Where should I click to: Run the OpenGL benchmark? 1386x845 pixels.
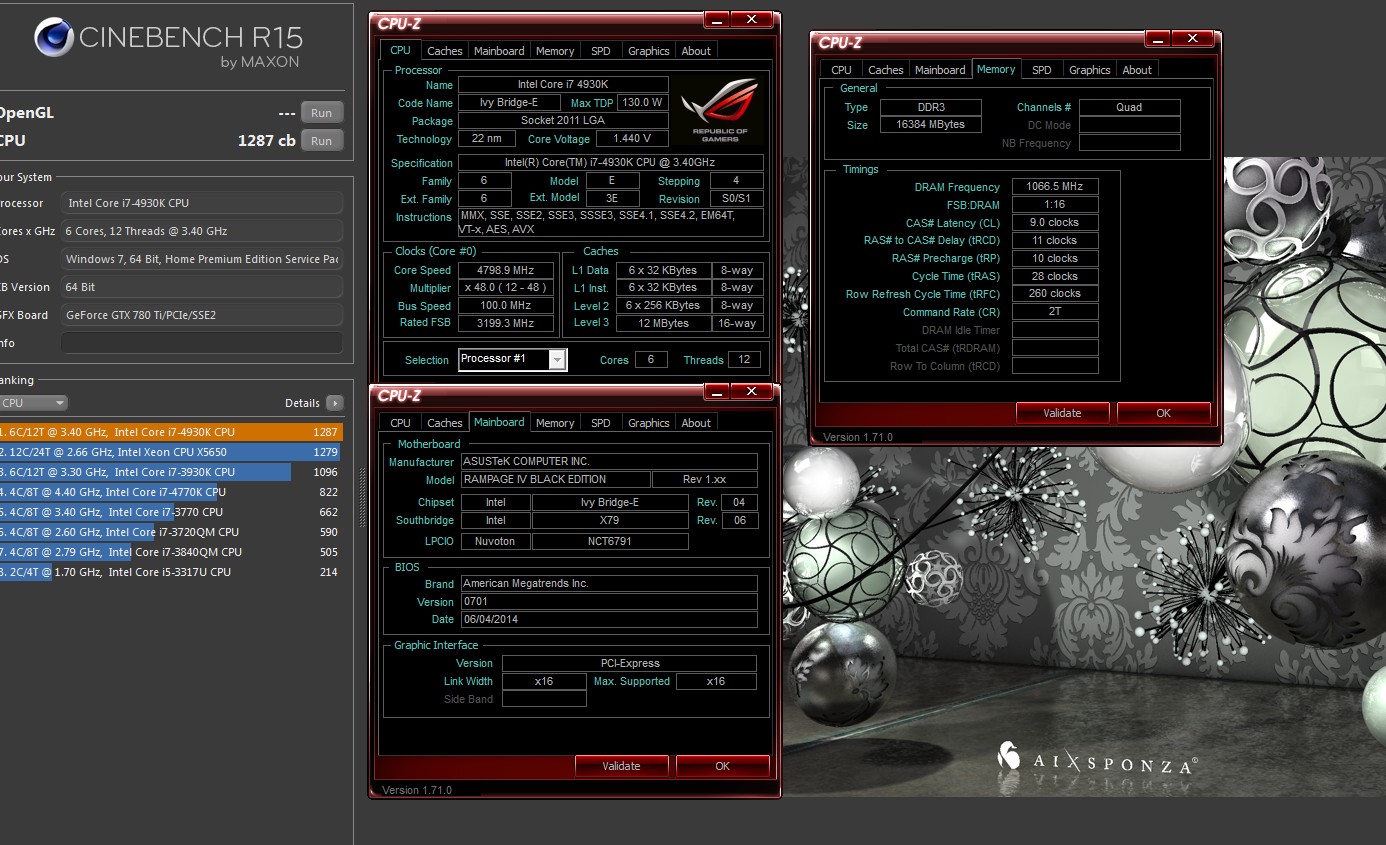321,113
